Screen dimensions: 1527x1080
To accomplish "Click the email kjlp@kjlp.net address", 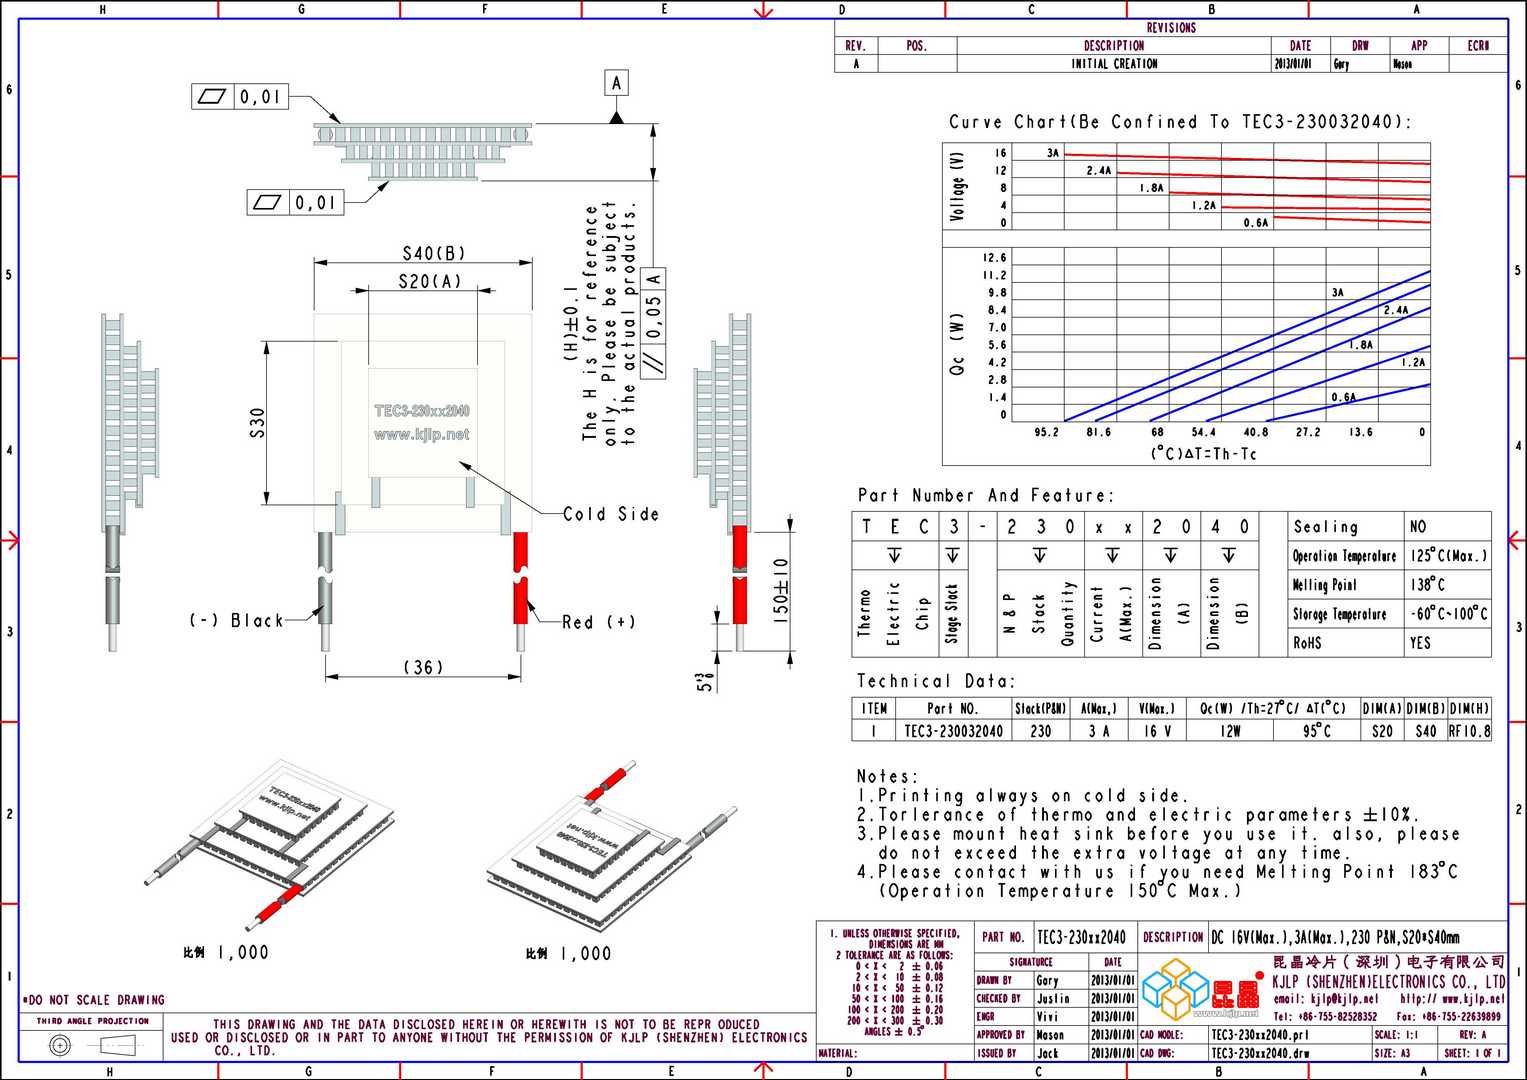I will tap(1326, 999).
